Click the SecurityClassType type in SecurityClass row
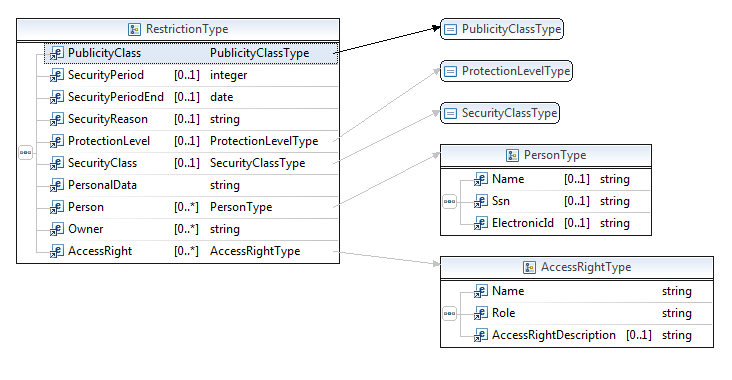 pyautogui.click(x=257, y=163)
